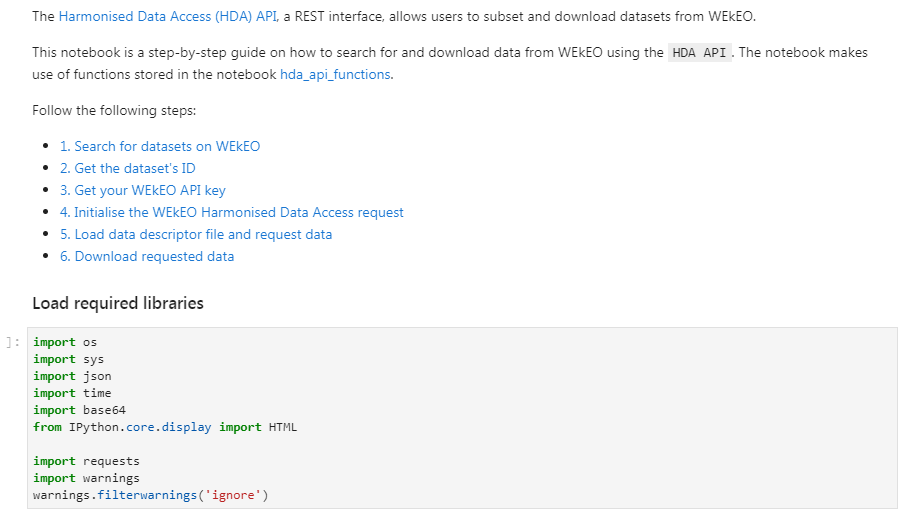The image size is (908, 517).
Task: Place cursor on 'import base64' line
Action: click(79, 410)
